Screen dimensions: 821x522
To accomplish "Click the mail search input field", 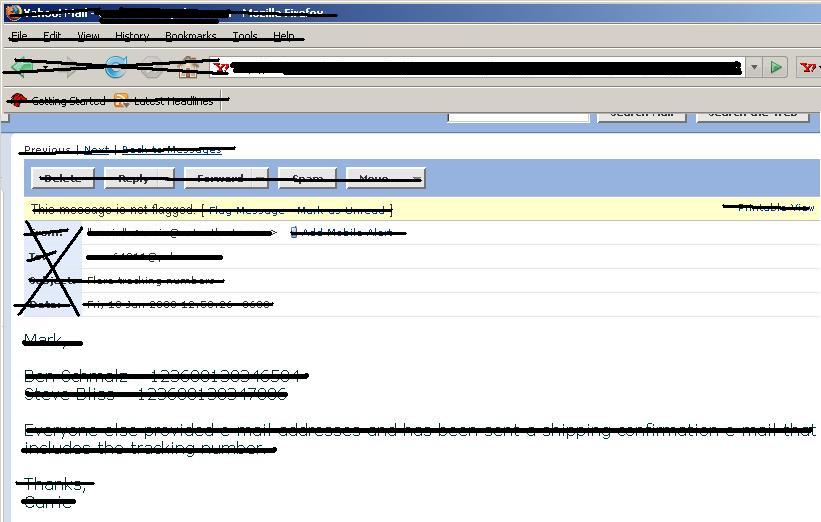I will click(518, 113).
